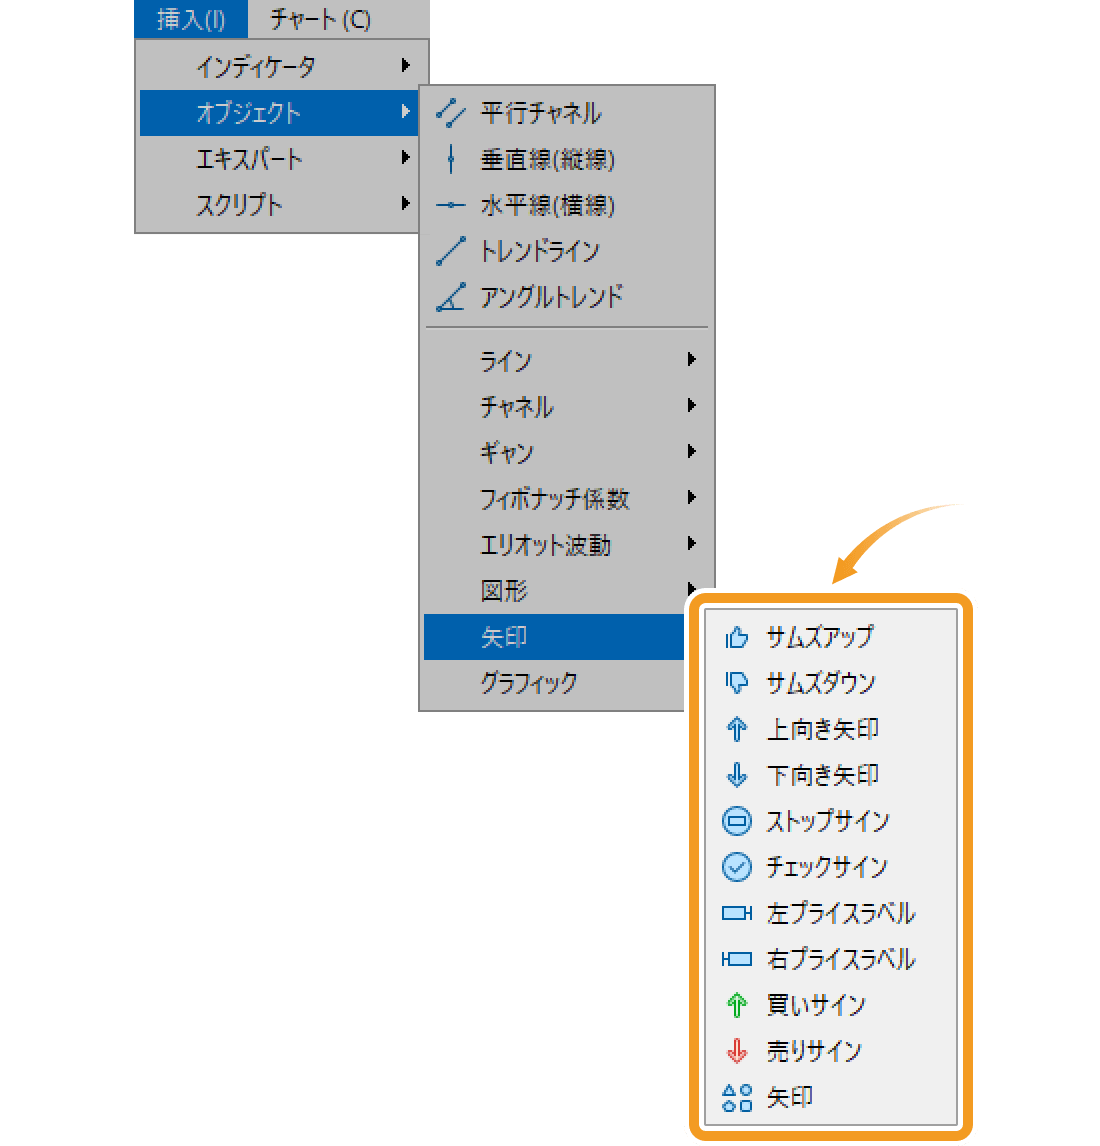Viewport: 1100px width, 1146px height.
Task: Click the blue down arrow (下向き矢印) icon
Action: point(737,775)
